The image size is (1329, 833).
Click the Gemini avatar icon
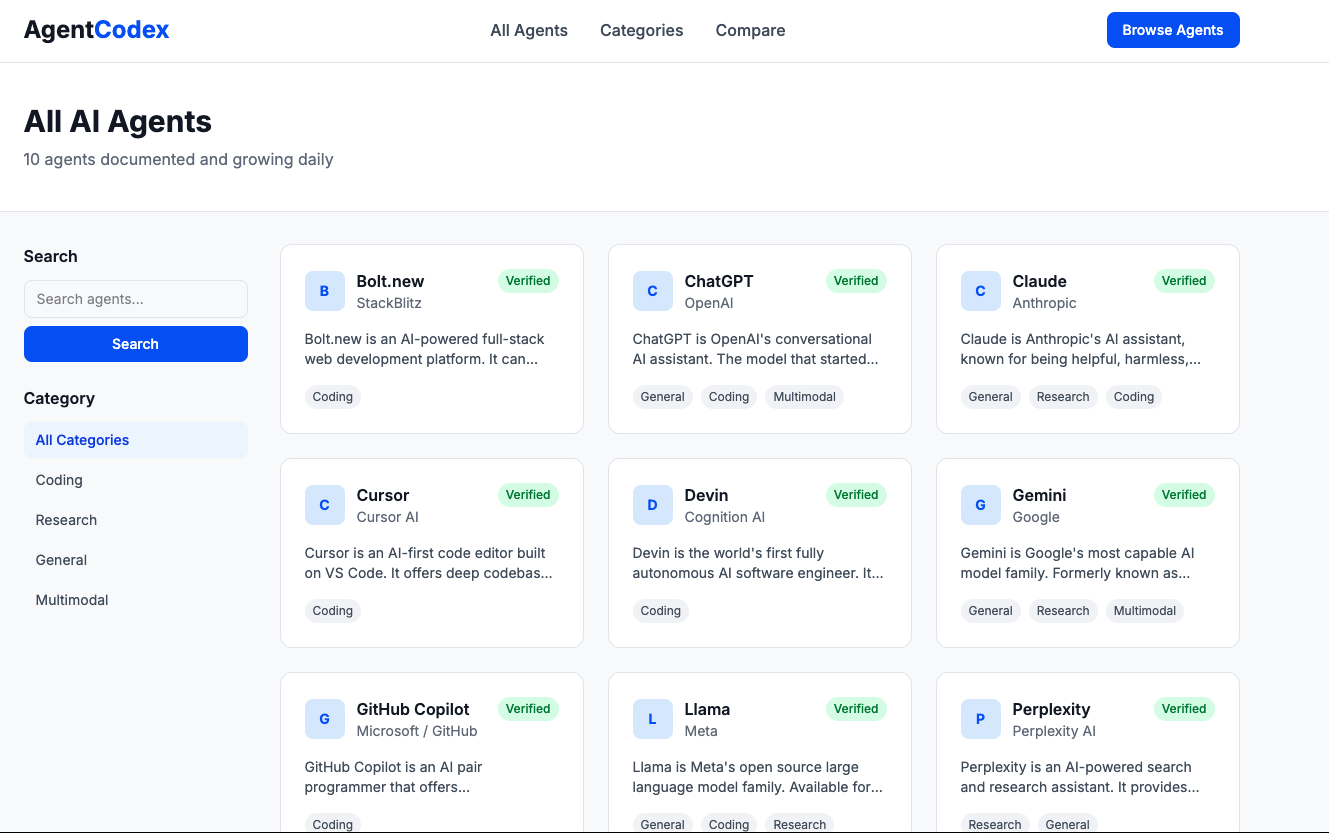click(980, 505)
